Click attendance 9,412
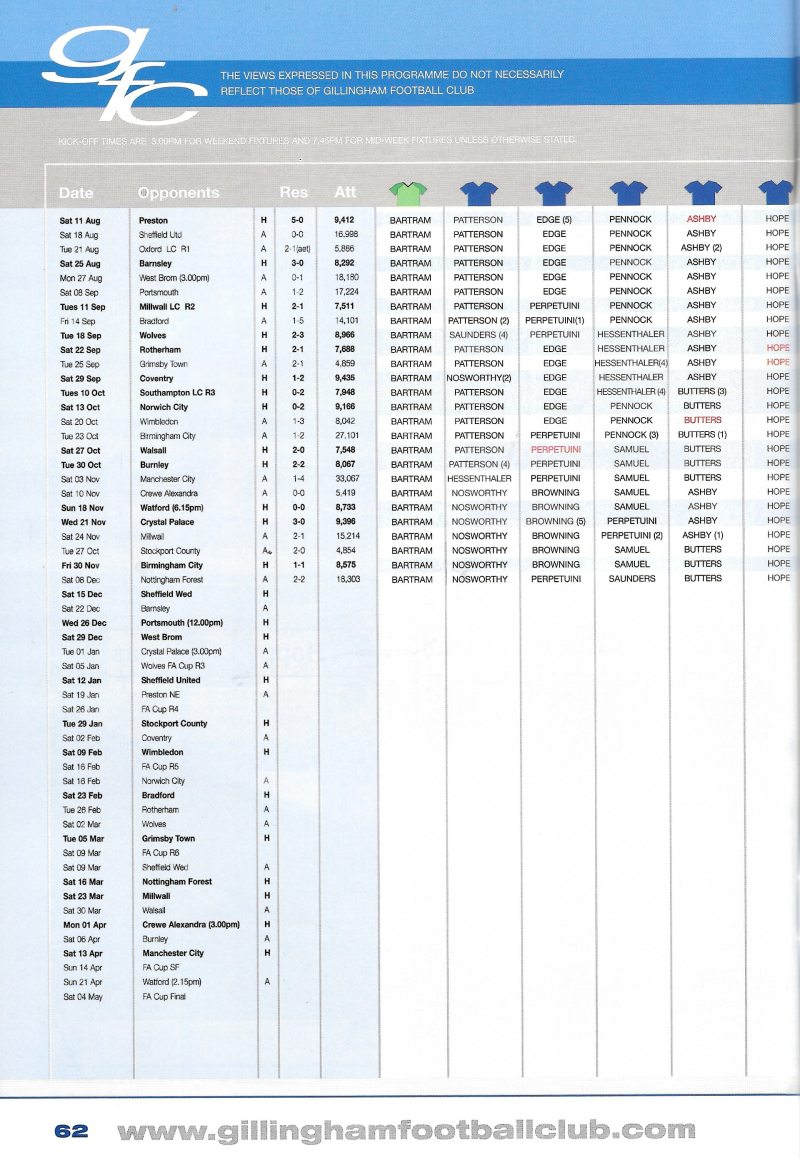 [344, 220]
